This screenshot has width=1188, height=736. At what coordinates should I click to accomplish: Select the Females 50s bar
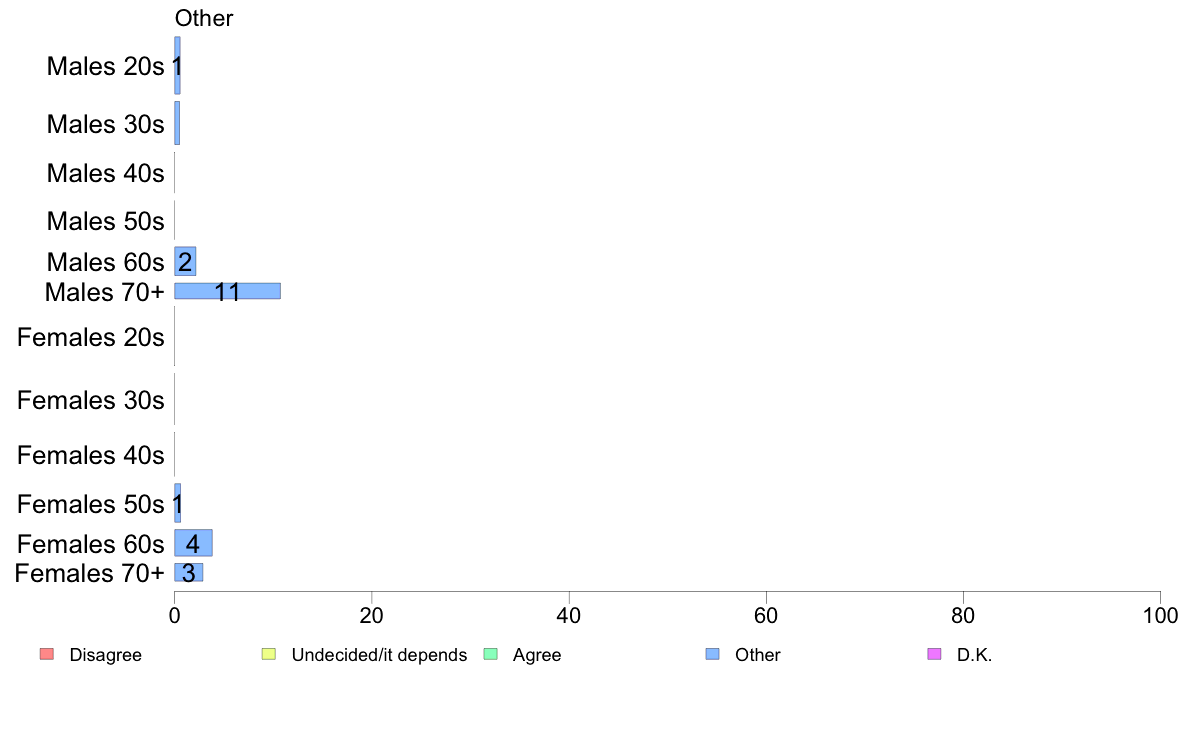click(177, 503)
